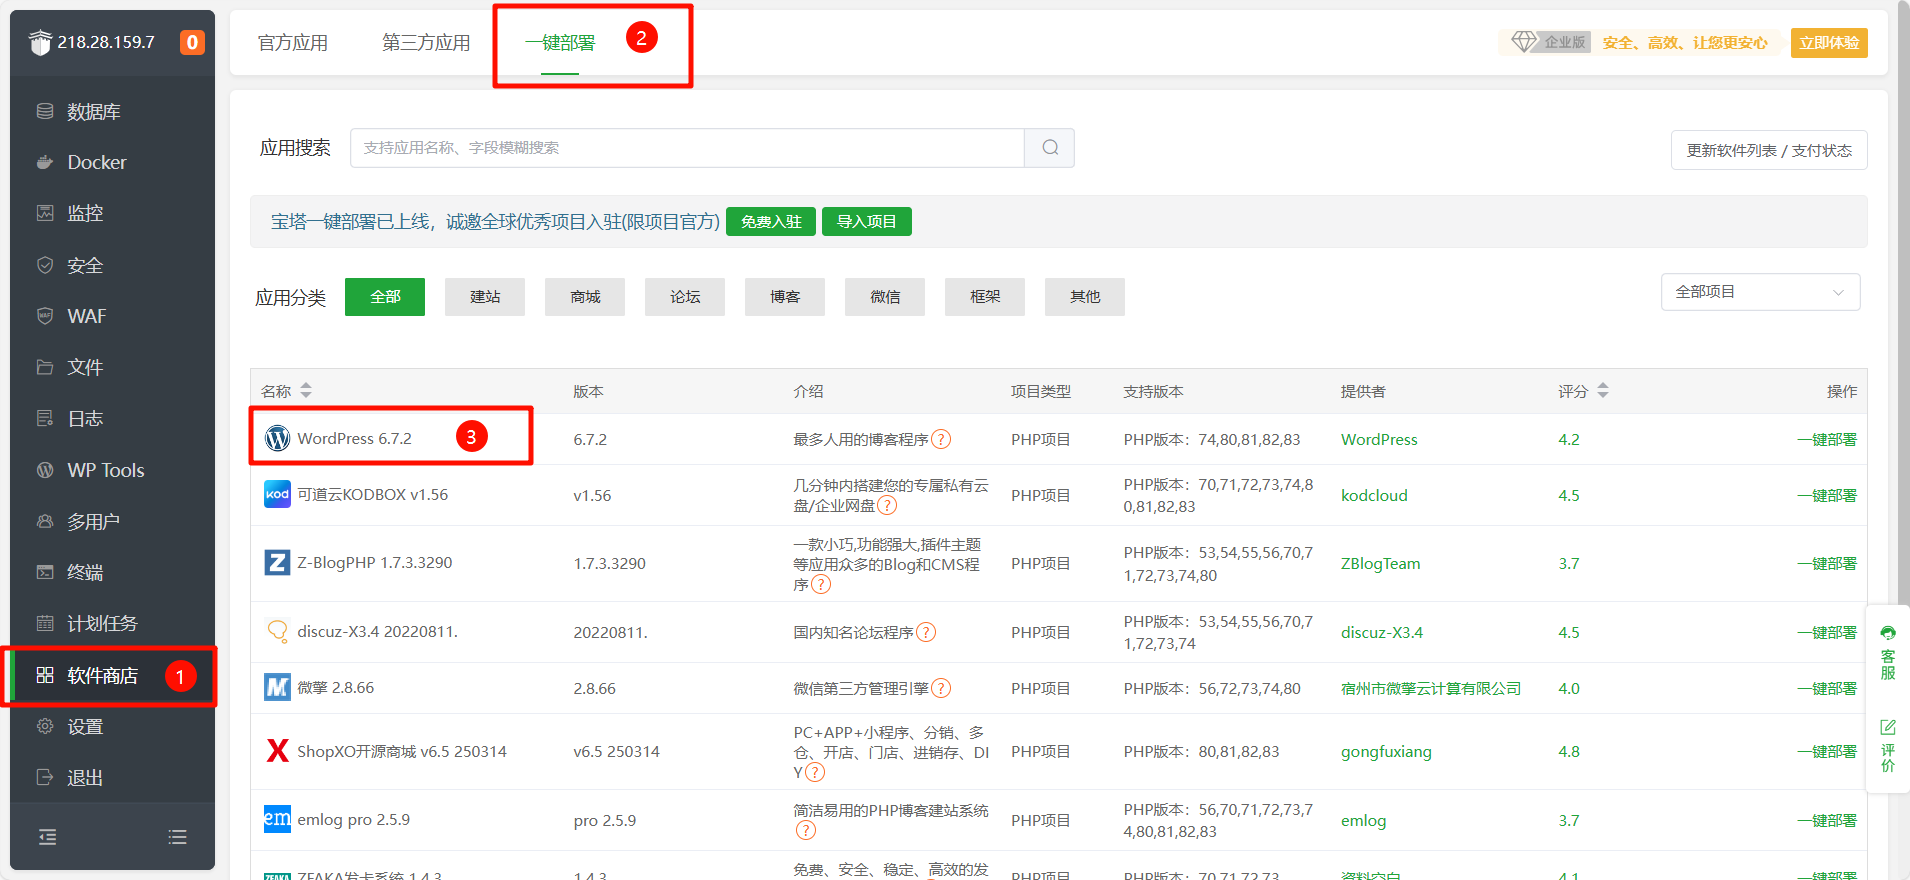This screenshot has width=1910, height=880.
Task: Click the help icon next to 国内知名论坛程序
Action: pyautogui.click(x=926, y=632)
